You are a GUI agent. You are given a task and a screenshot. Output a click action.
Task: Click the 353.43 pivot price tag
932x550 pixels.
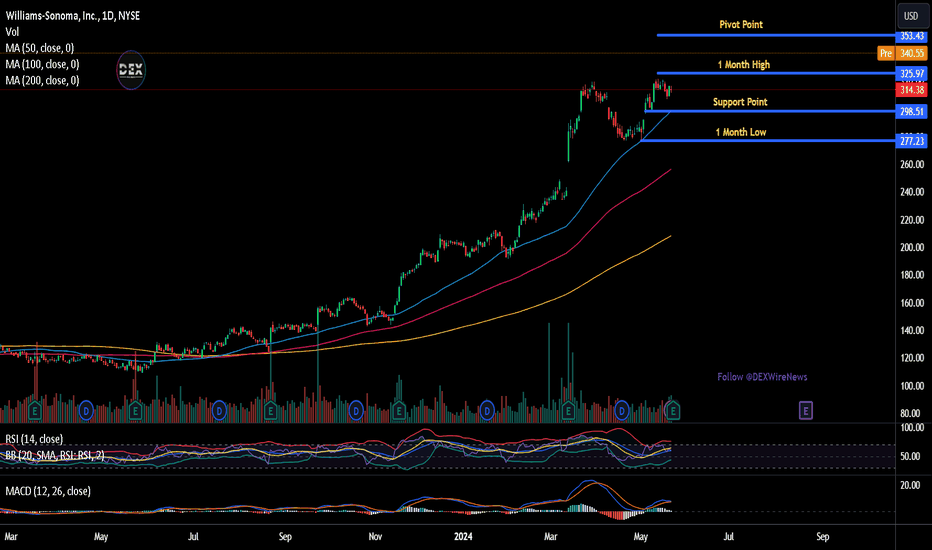pyautogui.click(x=912, y=36)
